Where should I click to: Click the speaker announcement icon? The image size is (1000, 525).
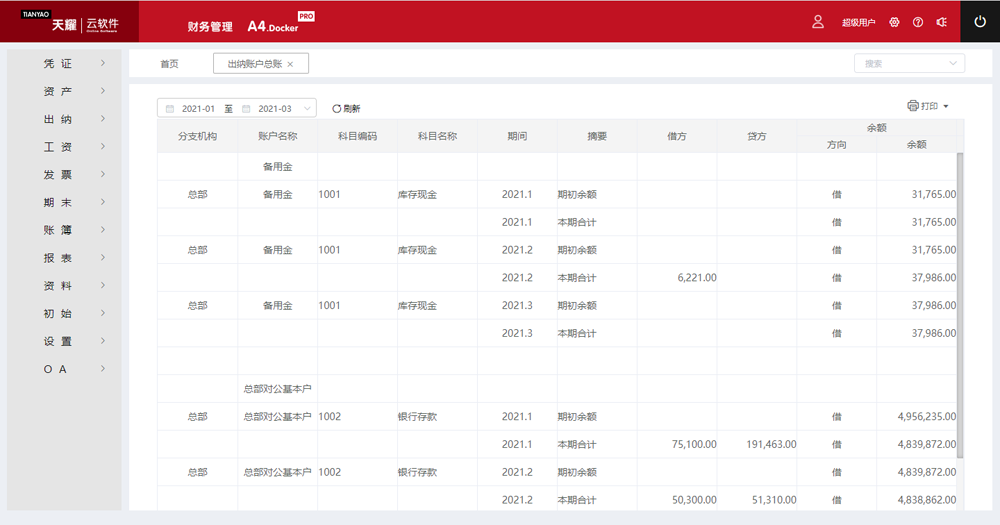(941, 22)
